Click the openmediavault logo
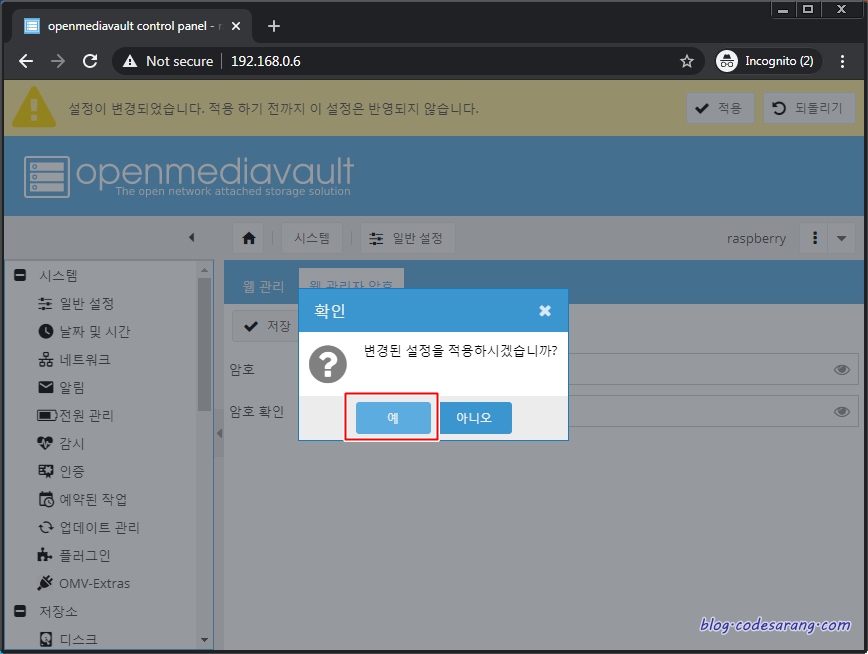 (x=189, y=176)
